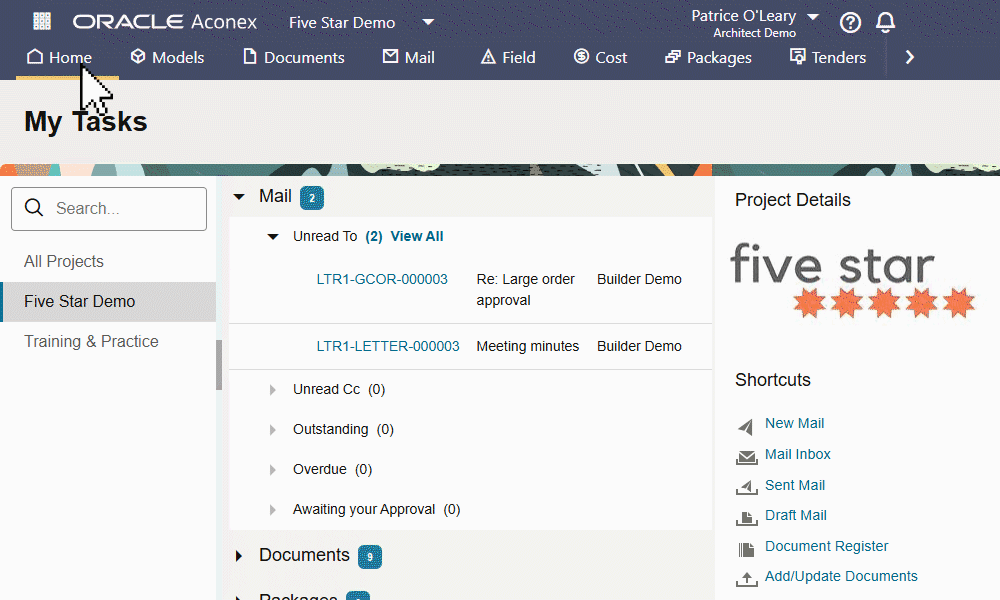
Task: Click 'Re: Large order approval' subject
Action: (x=526, y=290)
